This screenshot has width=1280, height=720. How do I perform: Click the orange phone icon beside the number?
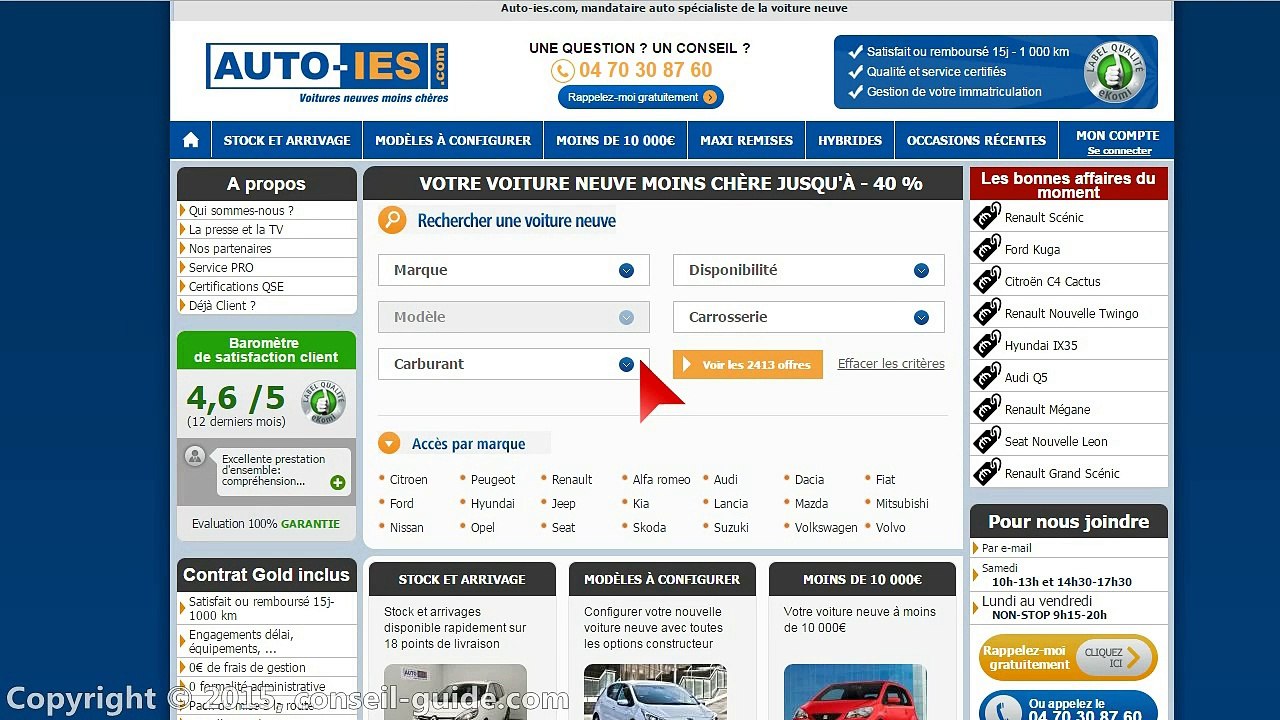pyautogui.click(x=562, y=71)
